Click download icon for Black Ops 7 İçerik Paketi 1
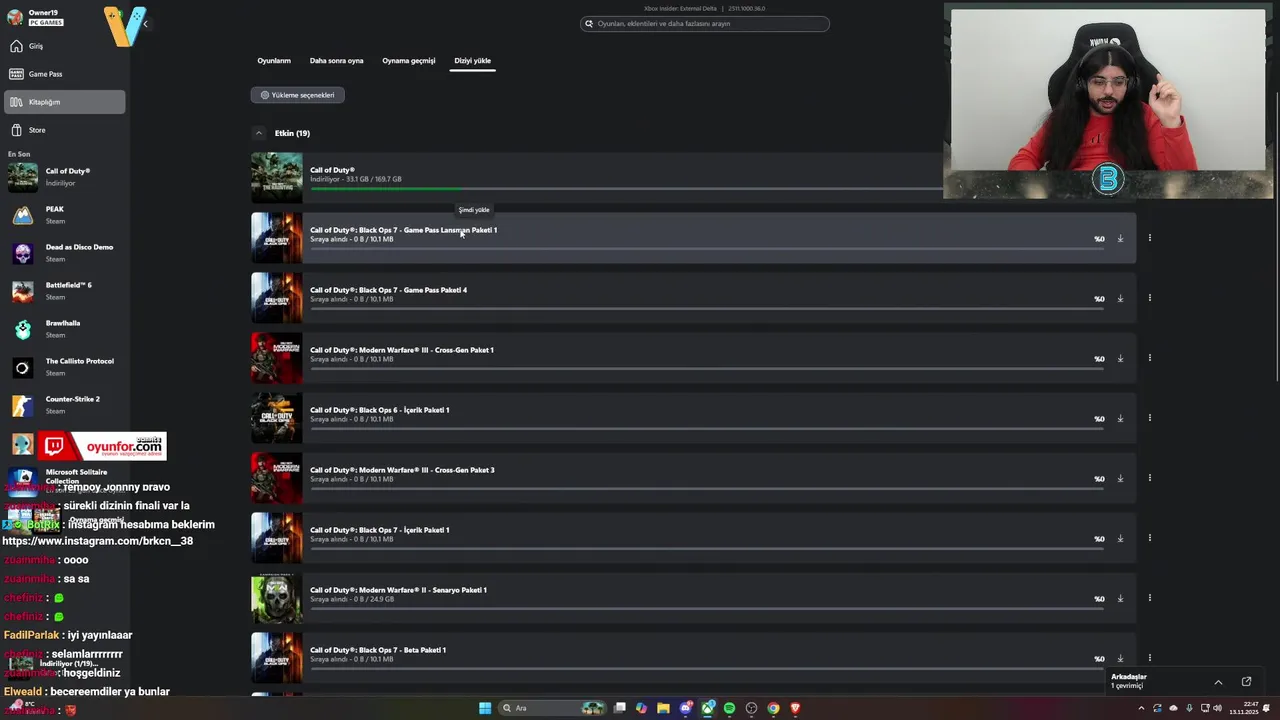Viewport: 1280px width, 720px height. click(x=1120, y=539)
